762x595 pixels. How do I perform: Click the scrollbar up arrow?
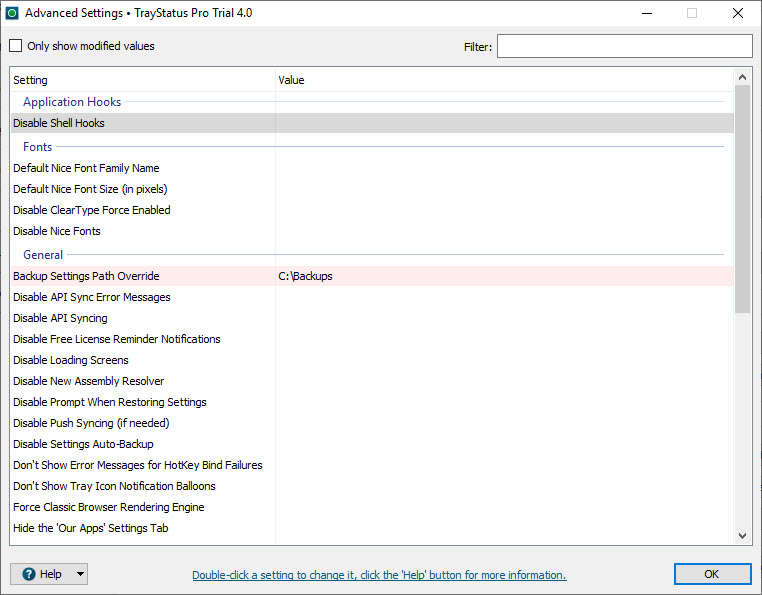[743, 77]
